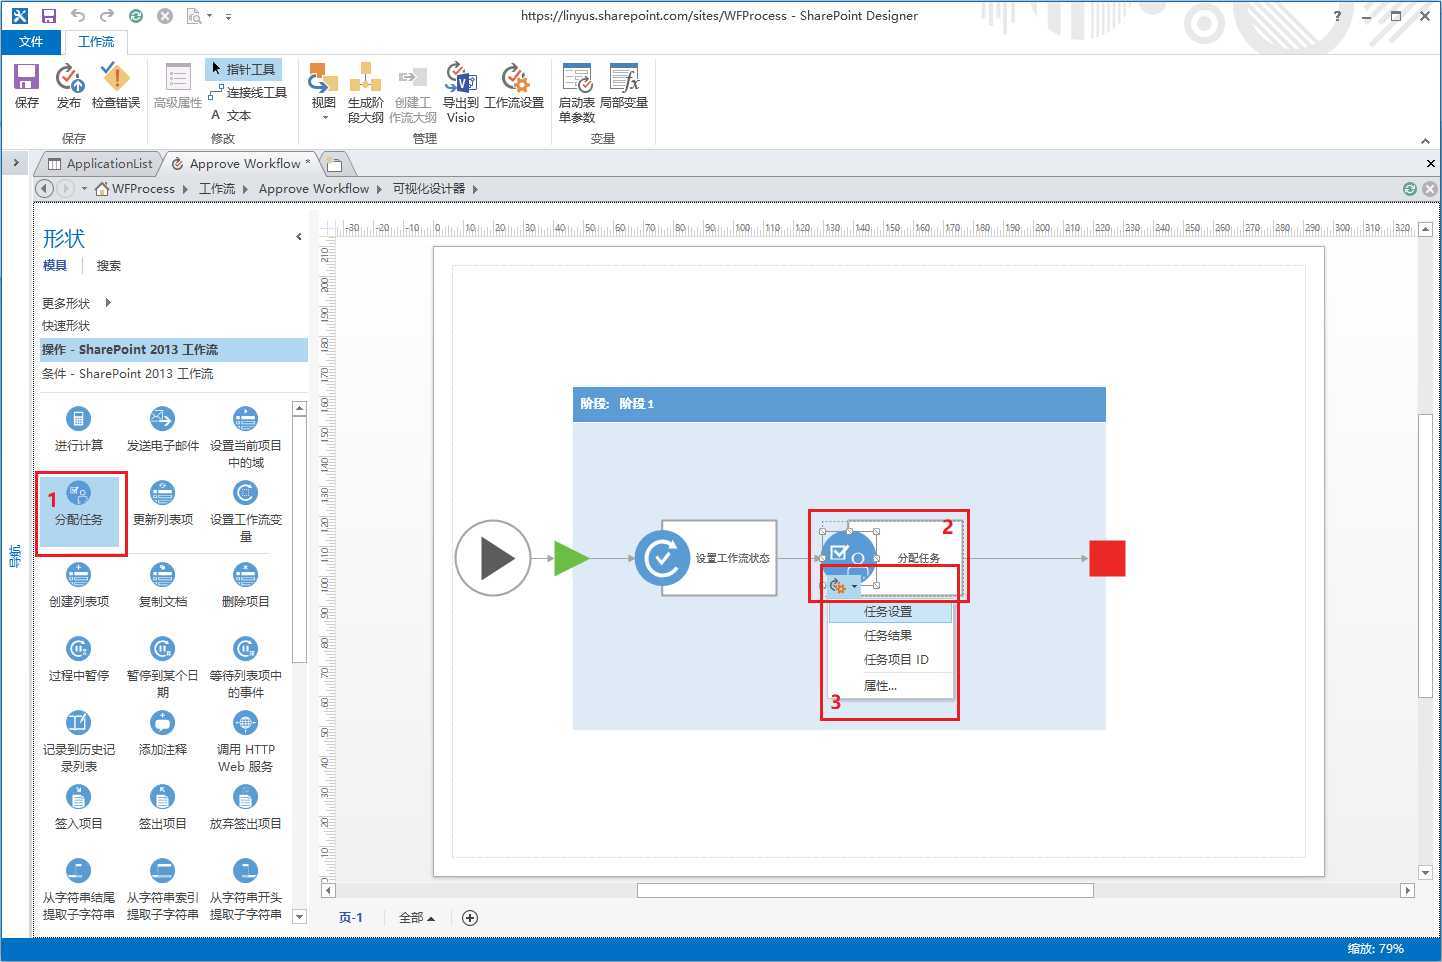This screenshot has width=1442, height=962.
Task: Collapse the 形状 shapes panel
Action: [298, 237]
